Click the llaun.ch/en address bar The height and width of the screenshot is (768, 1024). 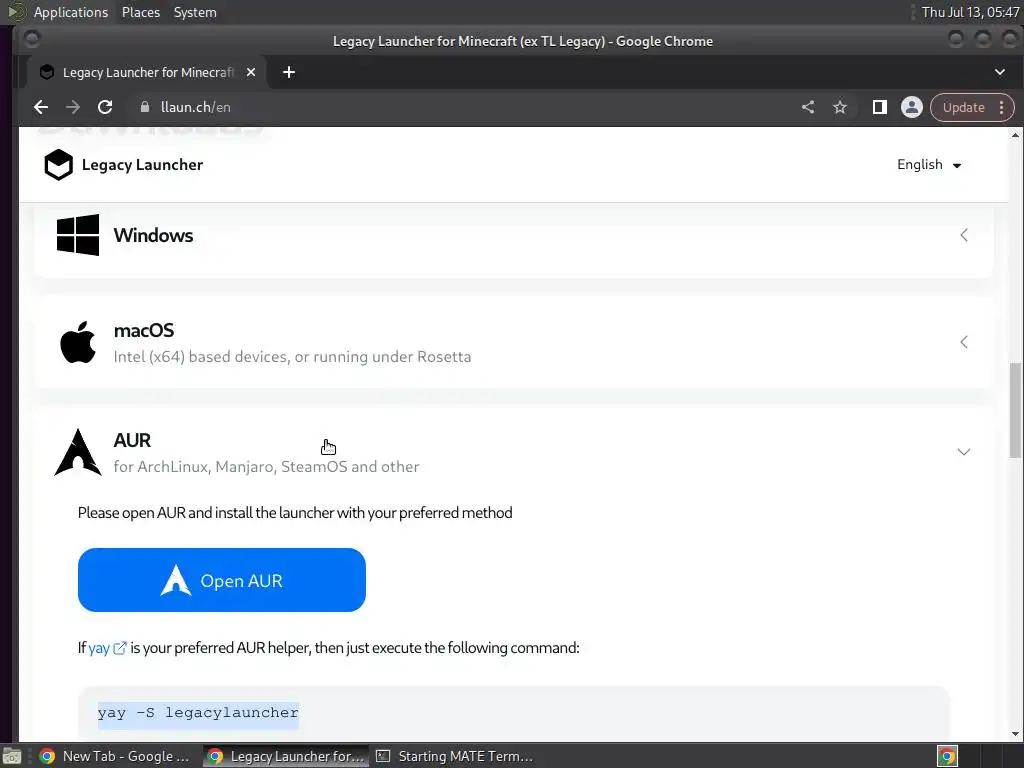[457, 107]
